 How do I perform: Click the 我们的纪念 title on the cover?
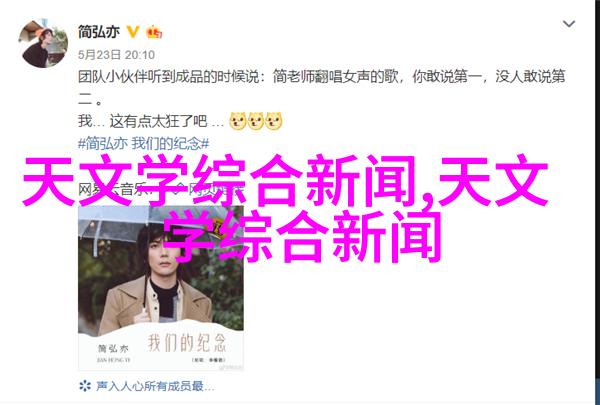[x=187, y=343]
